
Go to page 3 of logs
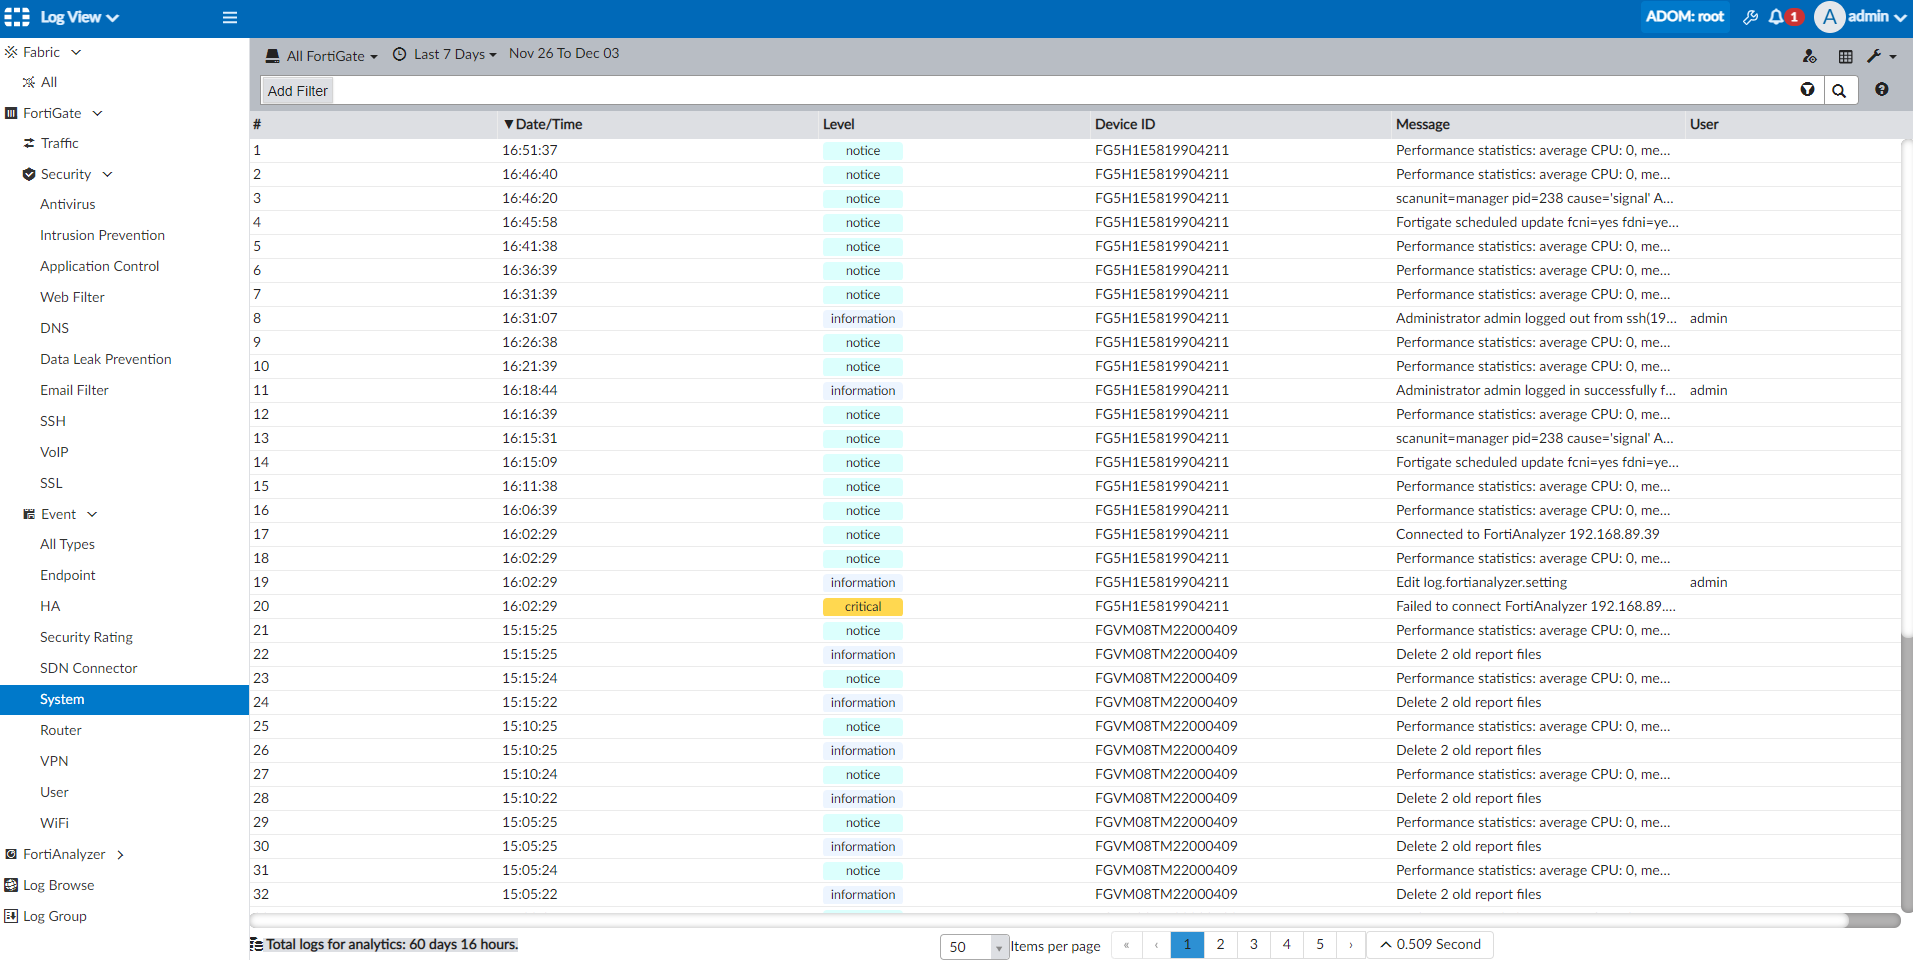pyautogui.click(x=1253, y=945)
